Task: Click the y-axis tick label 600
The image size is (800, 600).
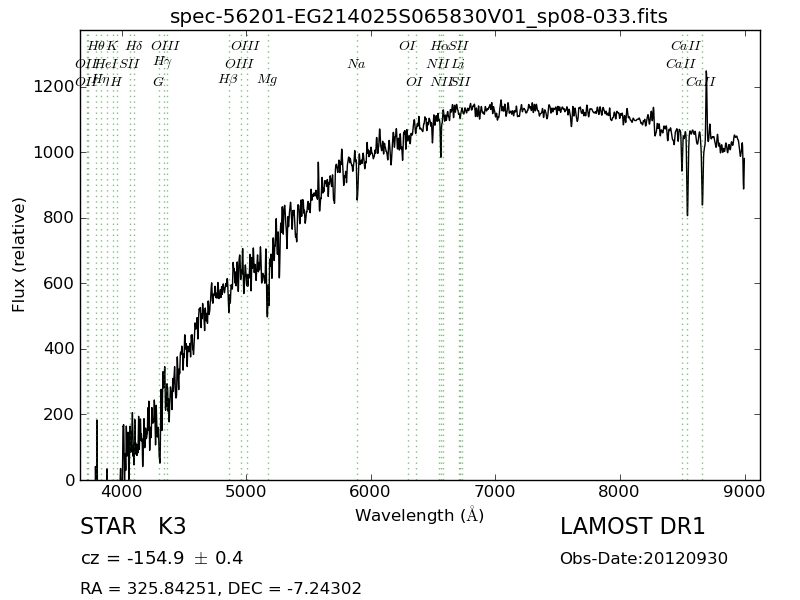Action: (59, 284)
